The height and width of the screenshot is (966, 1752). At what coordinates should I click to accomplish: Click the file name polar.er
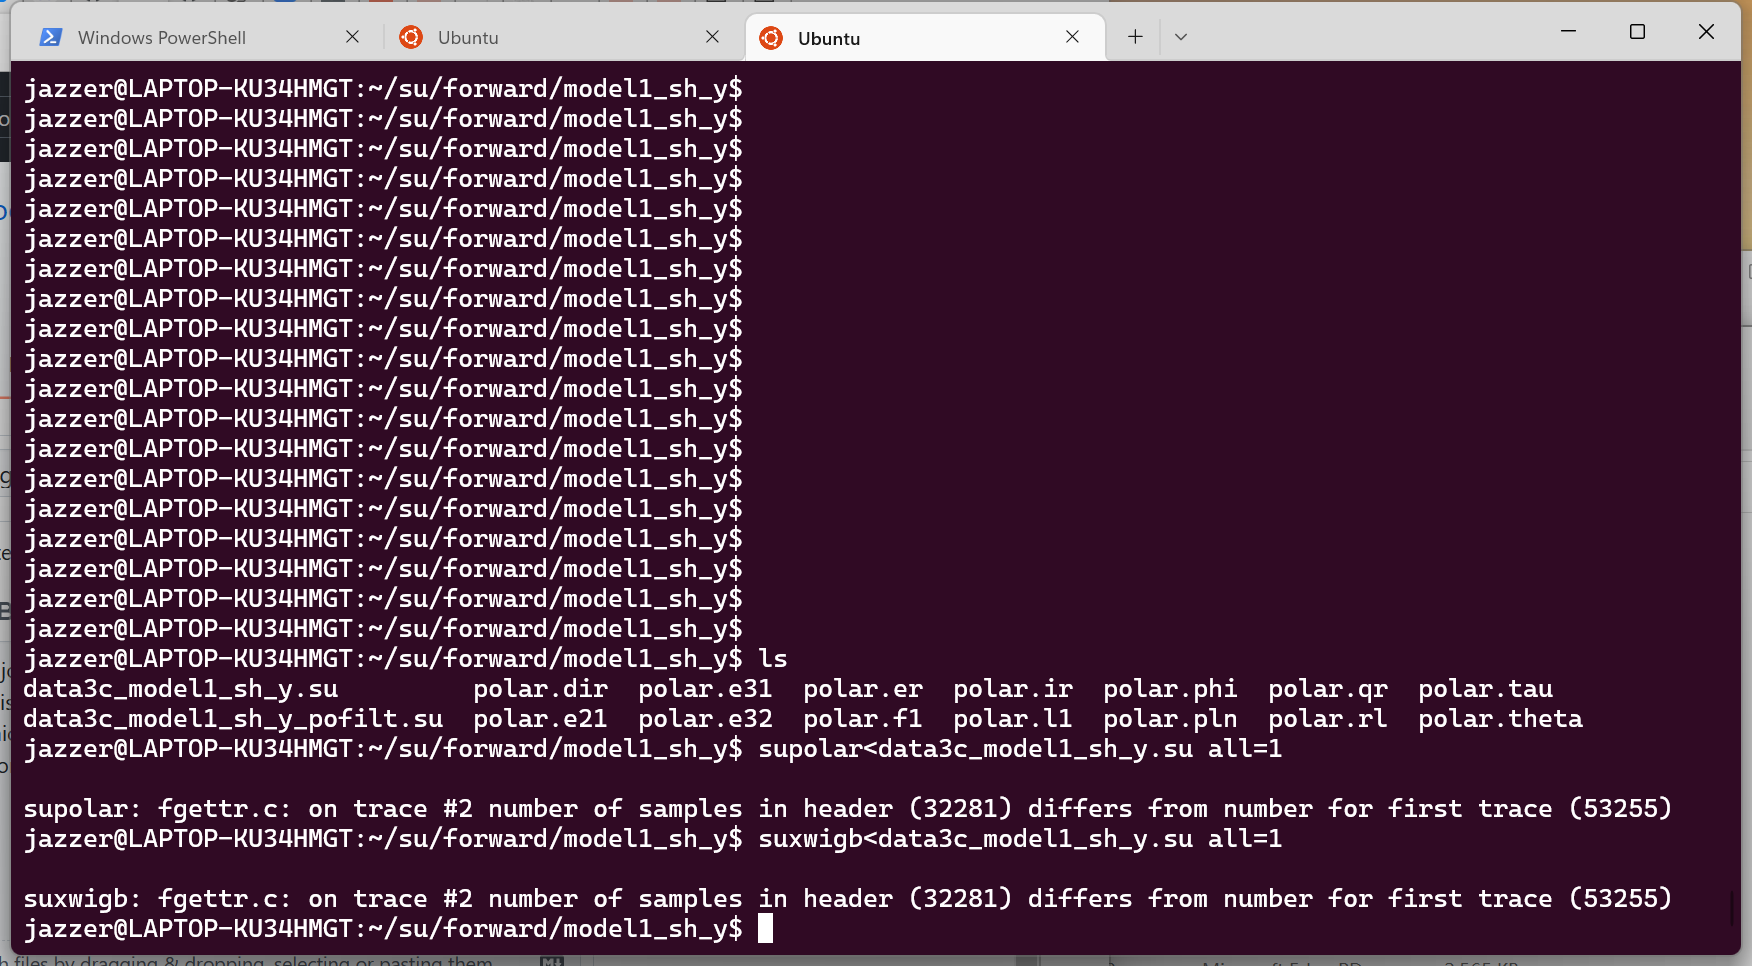click(x=863, y=689)
